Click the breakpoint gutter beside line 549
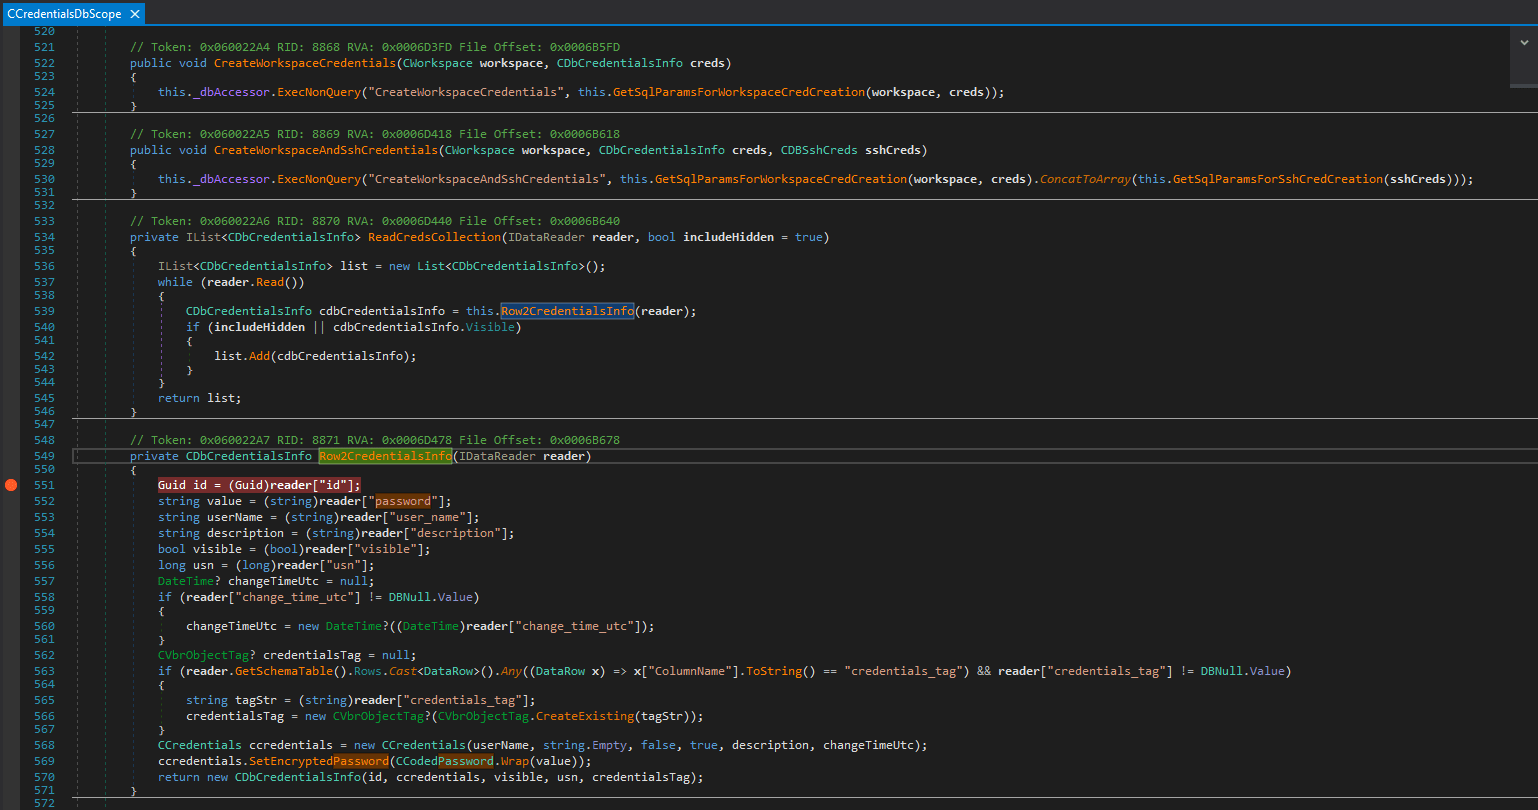Image resolution: width=1538 pixels, height=810 pixels. pyautogui.click(x=10, y=456)
